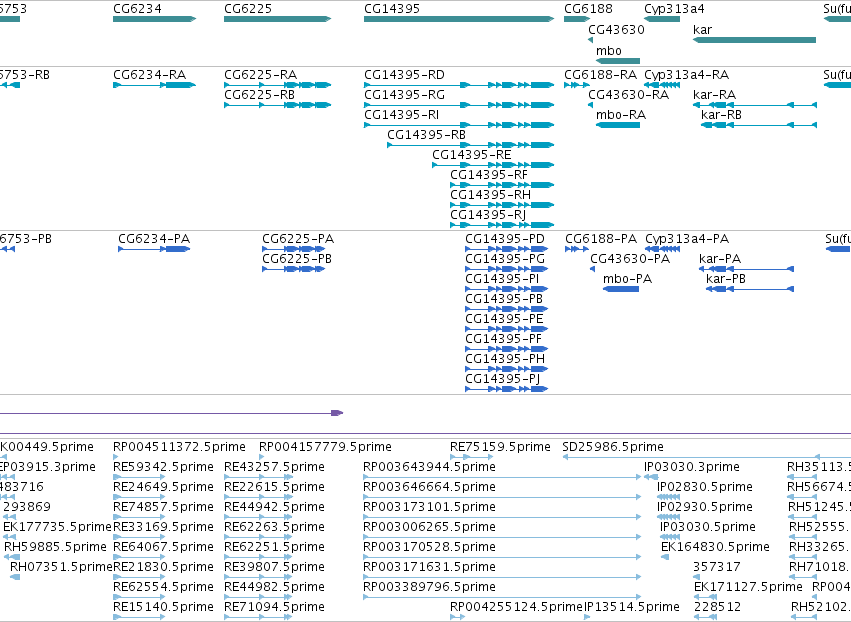Select EST RP004511372.5prime
This screenshot has width=851, height=622.
coord(179,447)
